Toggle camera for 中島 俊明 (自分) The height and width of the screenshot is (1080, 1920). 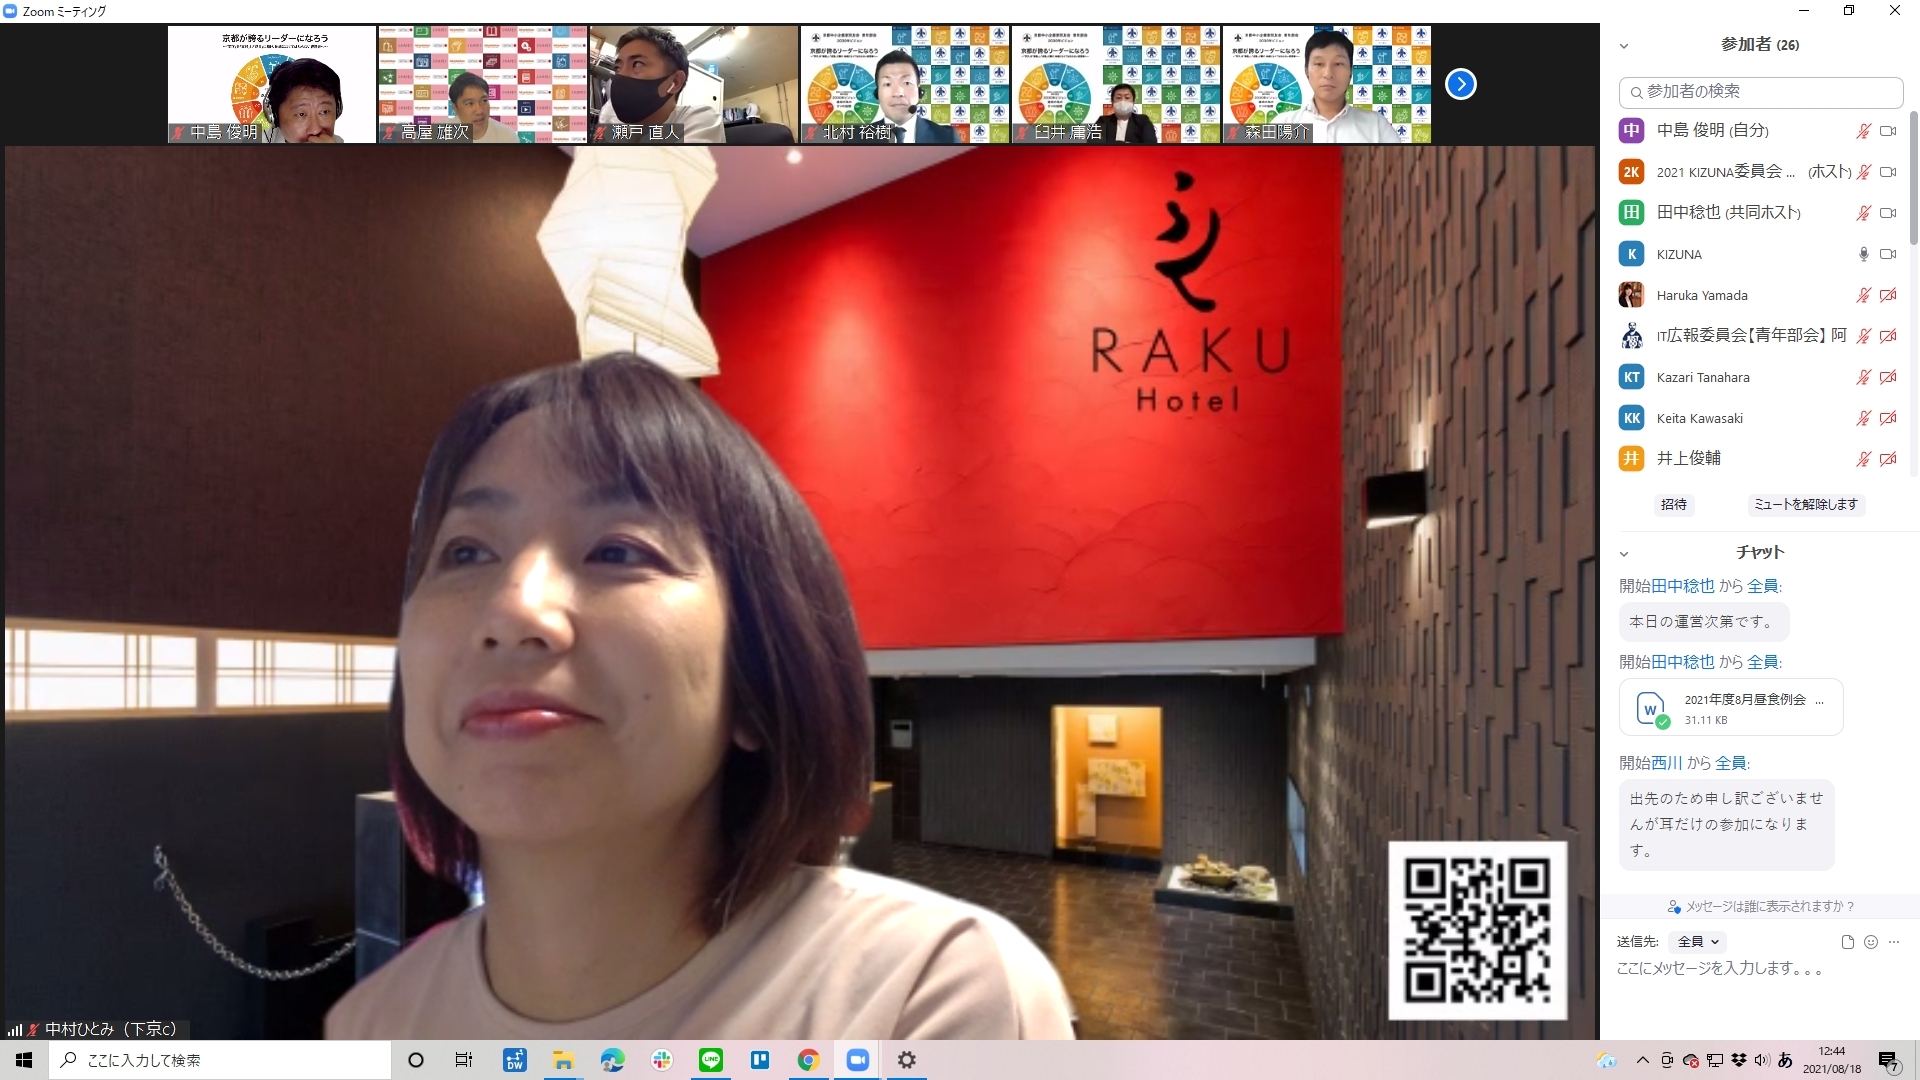tap(1888, 131)
